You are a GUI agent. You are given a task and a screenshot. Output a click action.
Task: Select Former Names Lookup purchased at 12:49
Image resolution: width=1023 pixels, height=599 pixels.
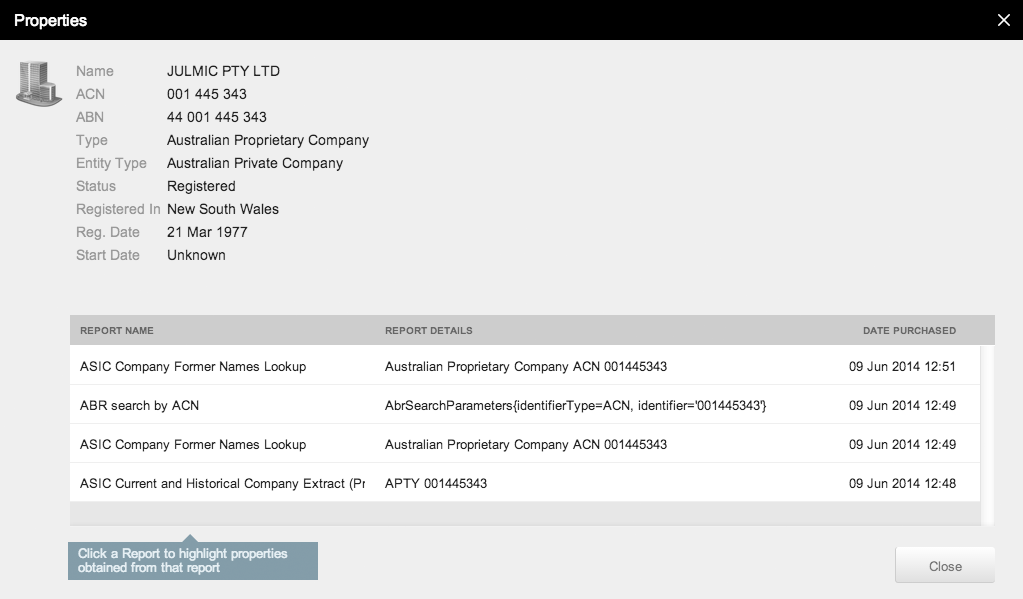point(525,444)
